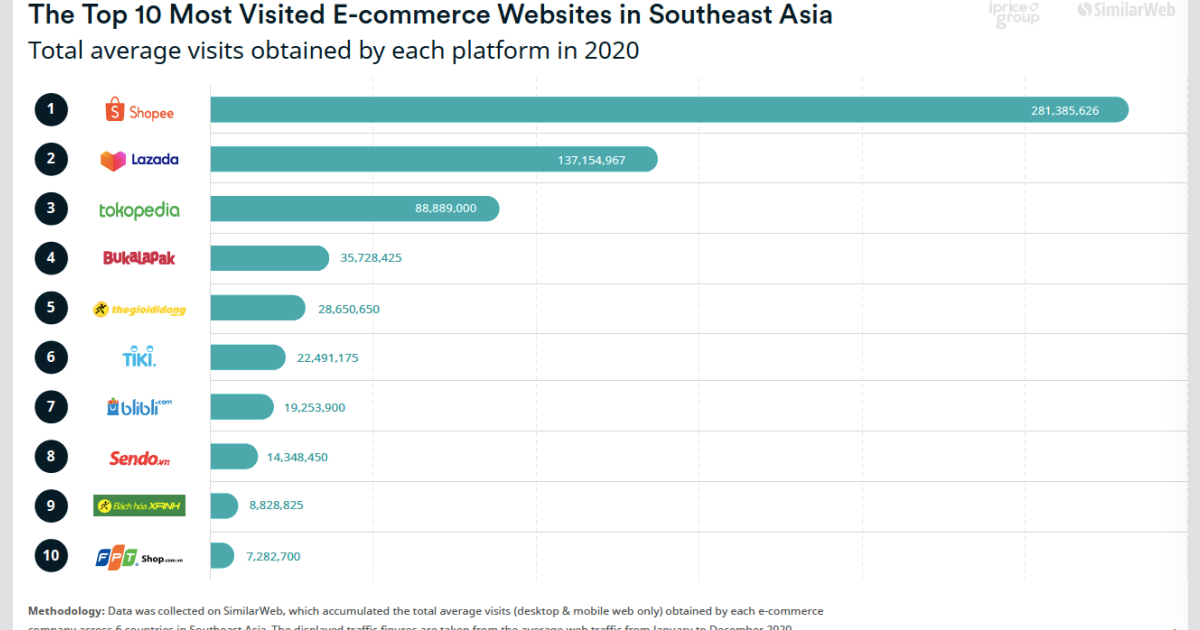Select the Bach hoa Xanh logo

138,505
